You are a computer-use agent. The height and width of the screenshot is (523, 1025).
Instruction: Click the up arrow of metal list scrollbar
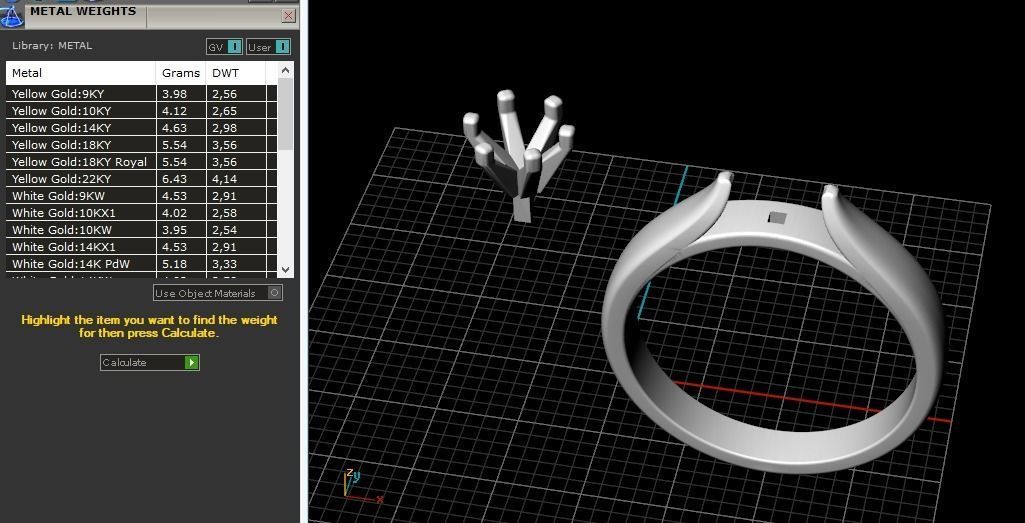[286, 70]
